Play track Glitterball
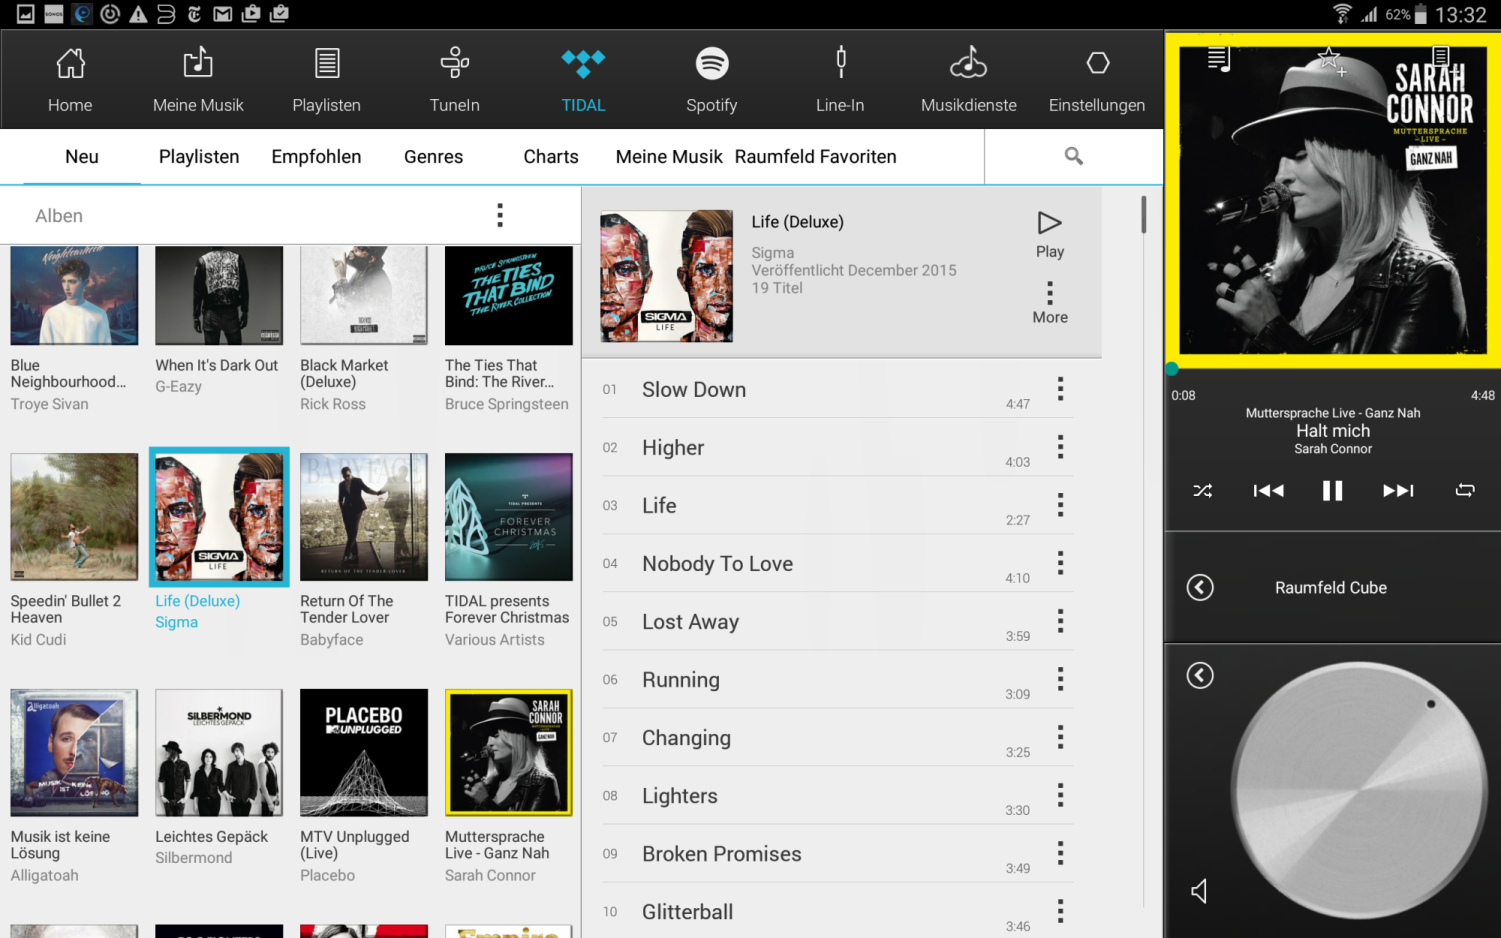The width and height of the screenshot is (1501, 938). (687, 912)
